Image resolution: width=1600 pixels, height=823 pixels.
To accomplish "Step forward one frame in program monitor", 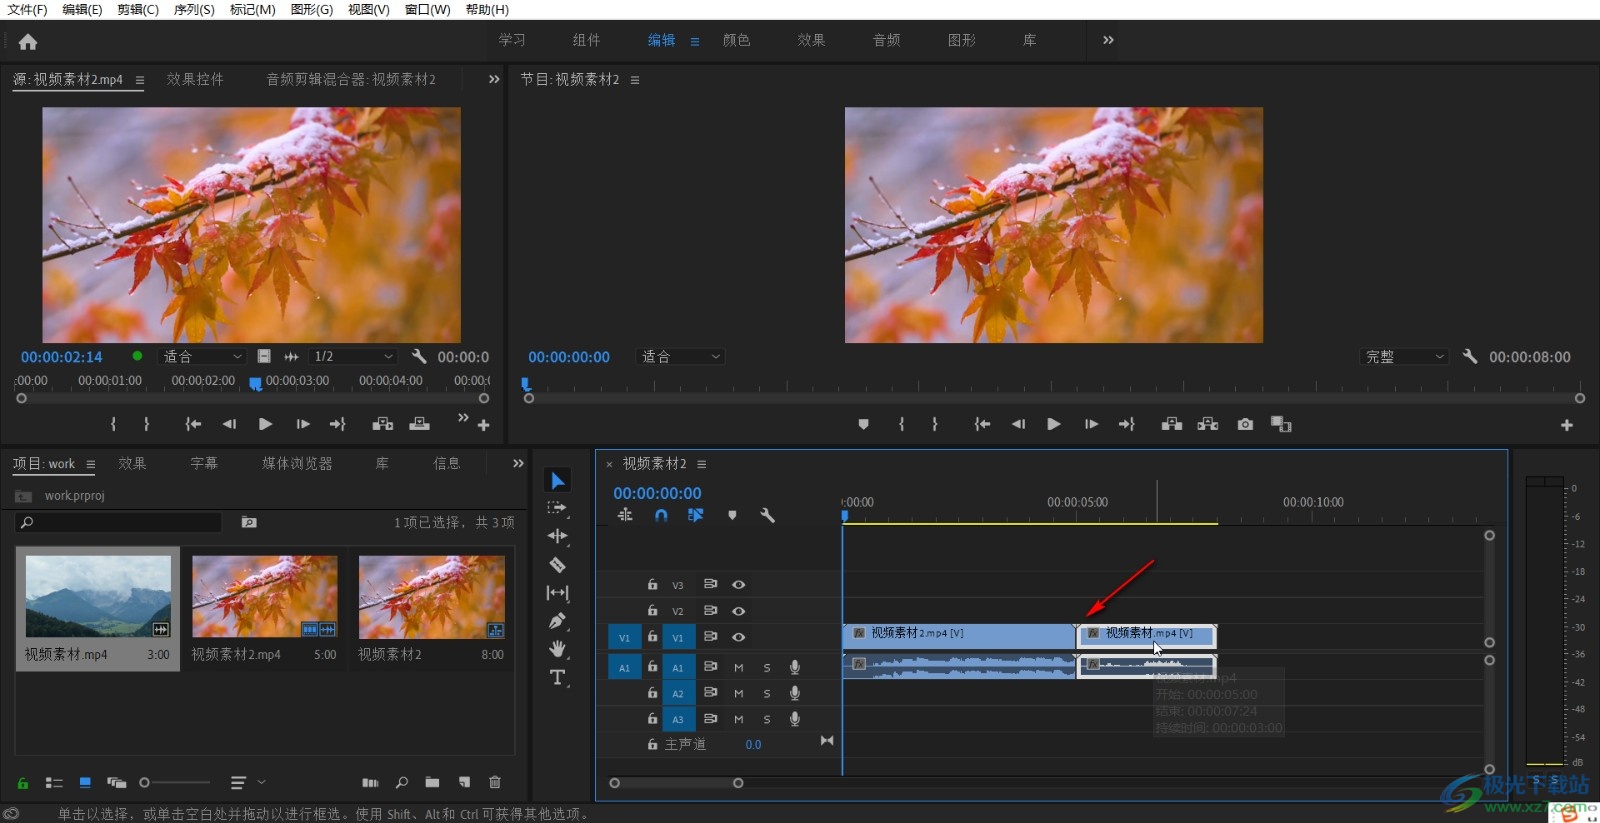I will 1091,424.
